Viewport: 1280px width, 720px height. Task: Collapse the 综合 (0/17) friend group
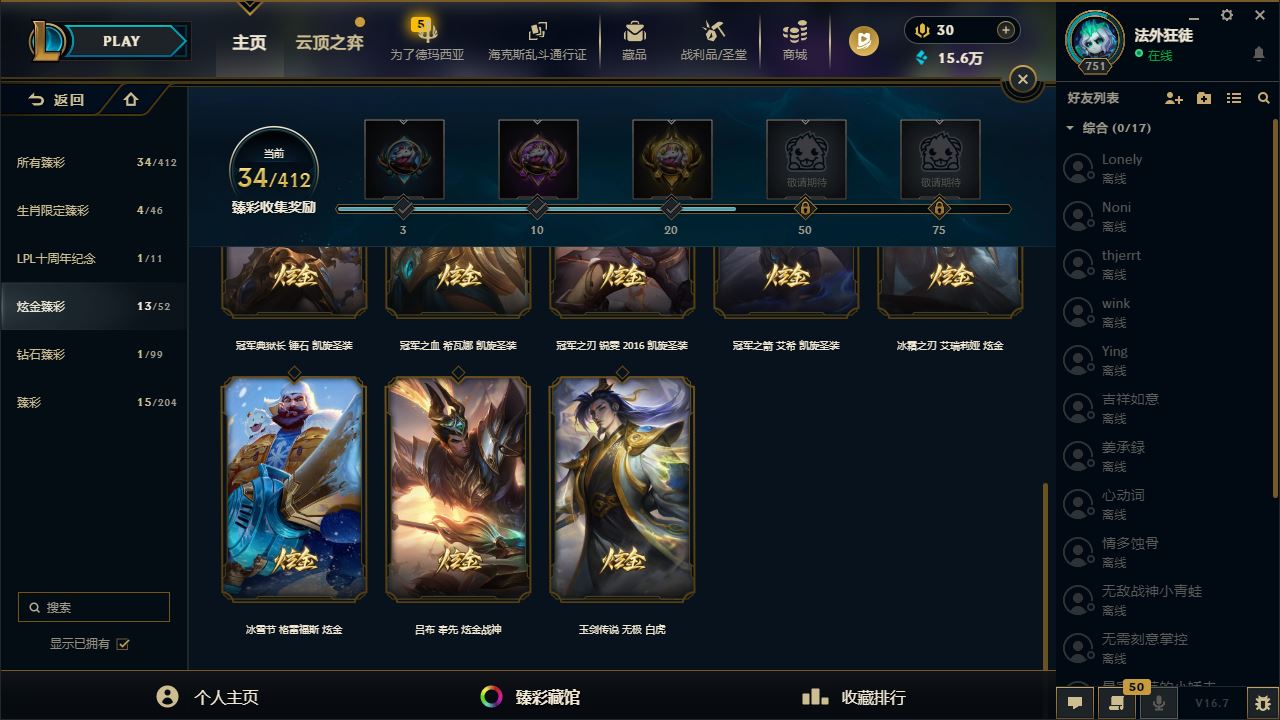1070,128
